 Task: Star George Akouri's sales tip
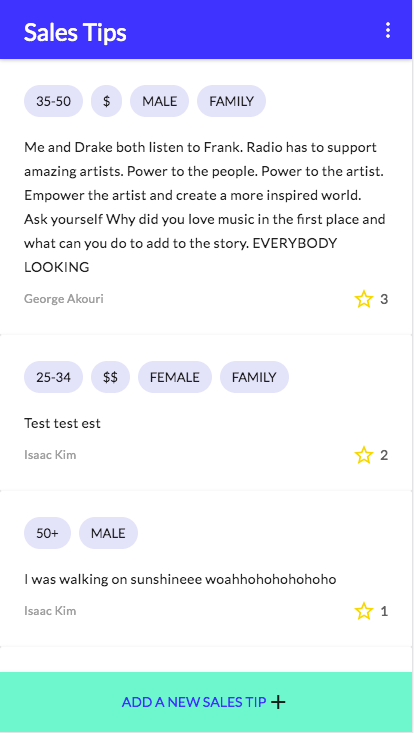364,299
